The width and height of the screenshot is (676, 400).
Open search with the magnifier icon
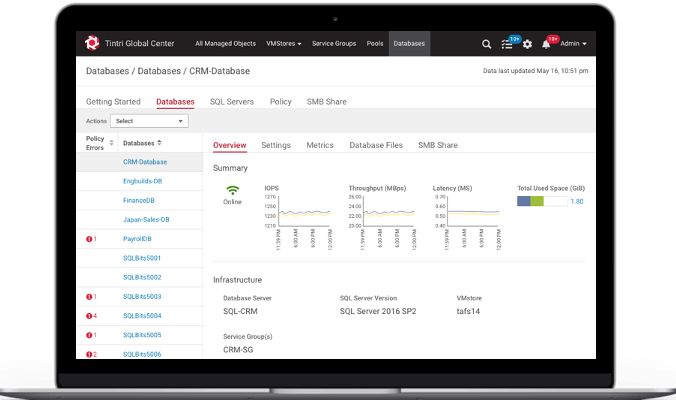click(487, 44)
